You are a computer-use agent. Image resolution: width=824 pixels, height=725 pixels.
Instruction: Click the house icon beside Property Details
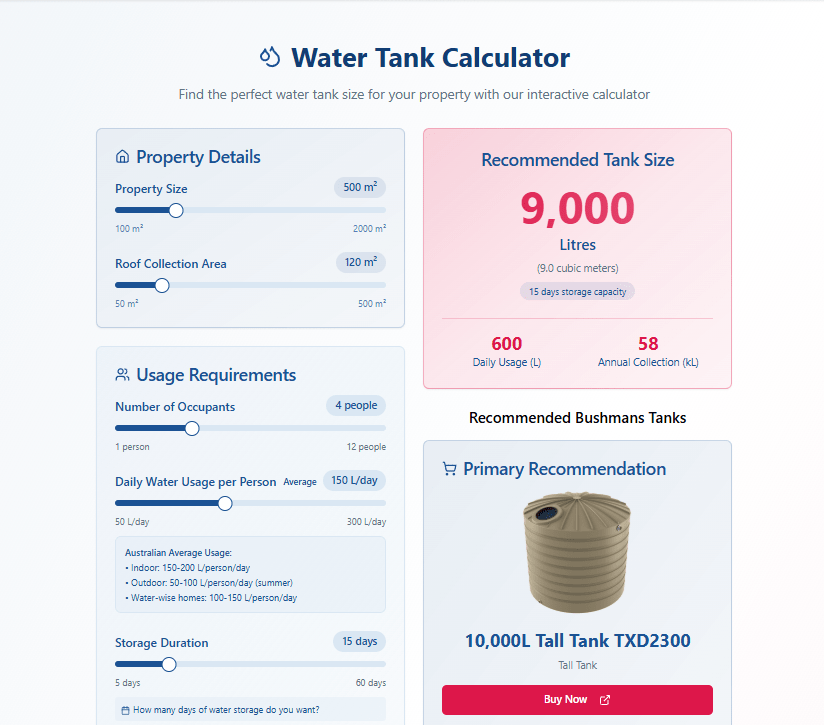(121, 156)
